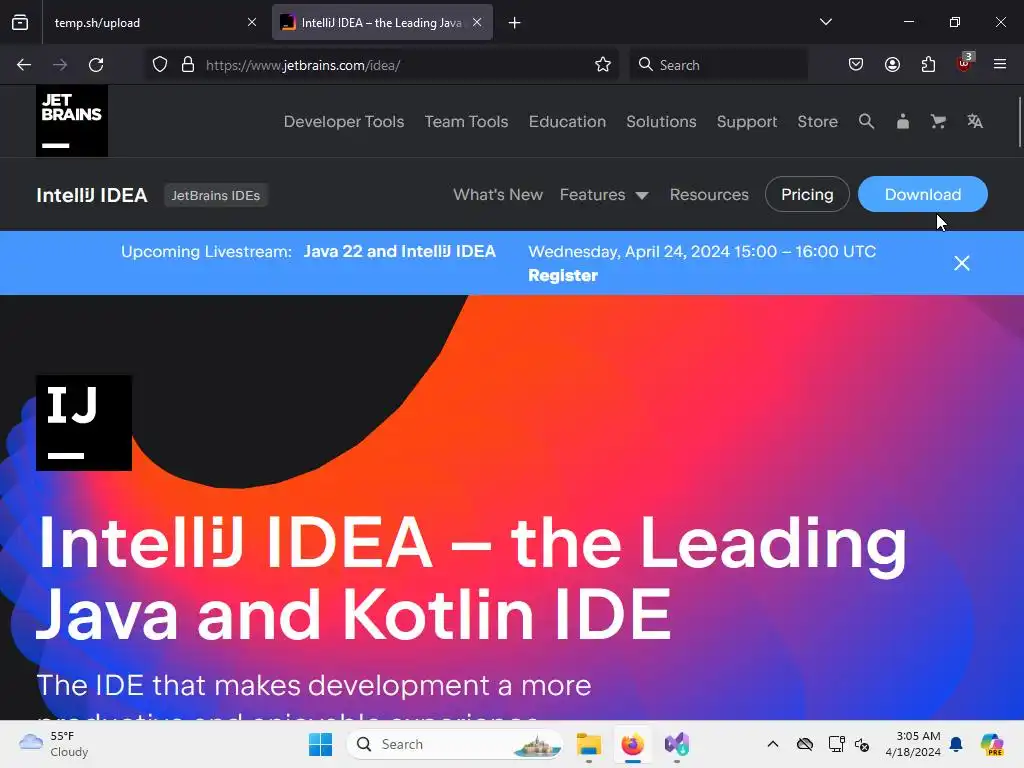List all tabs dropdown arrow
Screen dimensions: 1024x768
(x=825, y=22)
